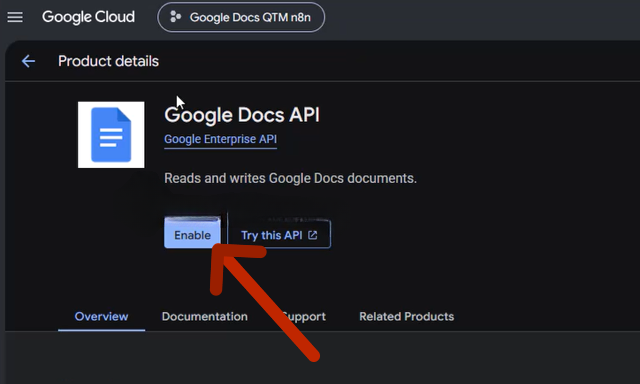This screenshot has height=384, width=640.
Task: Open the hamburger navigation menu
Action: pos(15,17)
